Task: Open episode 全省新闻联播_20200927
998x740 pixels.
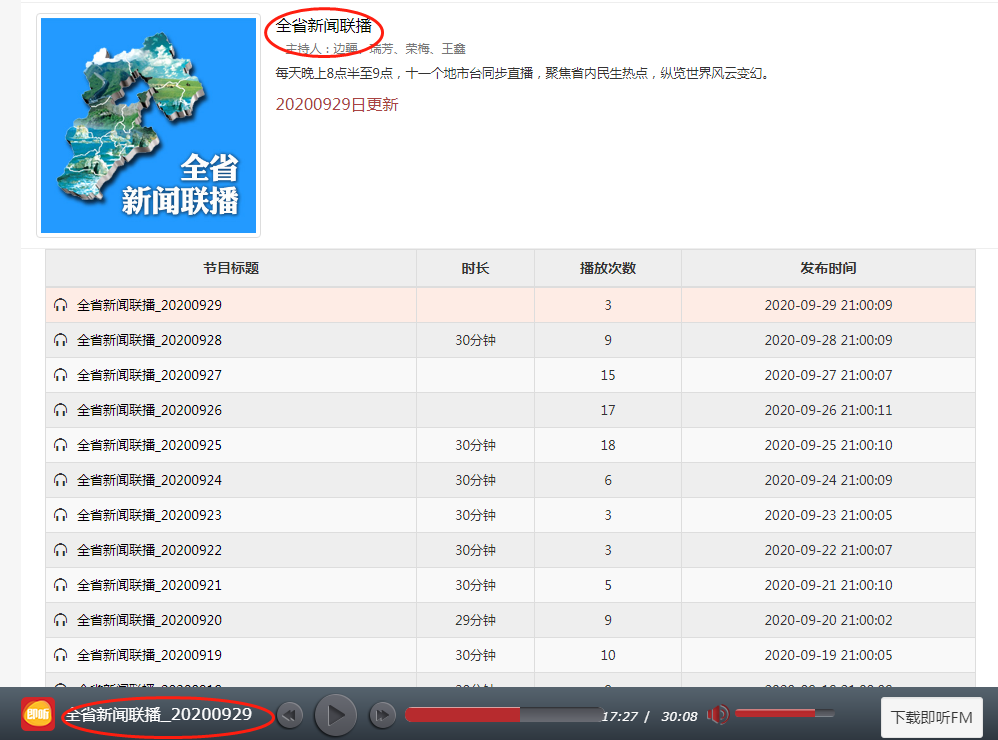Action: tap(149, 375)
